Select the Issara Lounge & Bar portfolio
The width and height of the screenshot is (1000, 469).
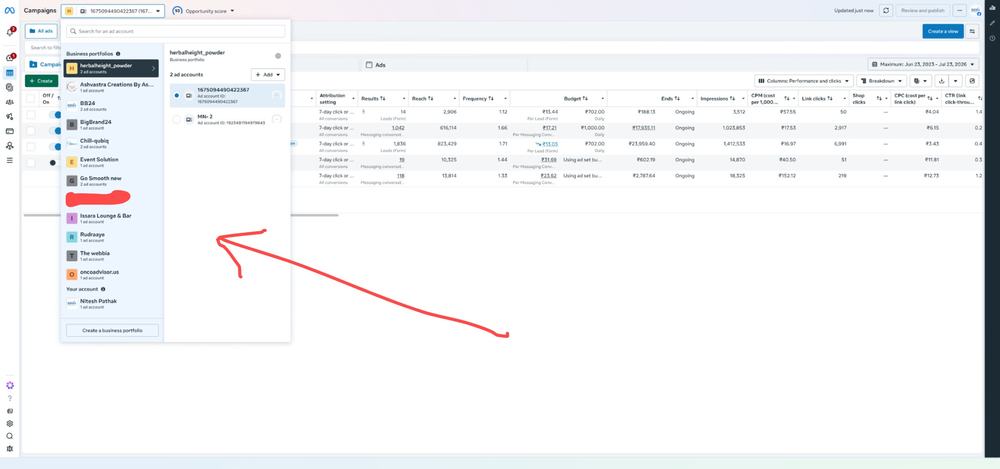coord(112,218)
